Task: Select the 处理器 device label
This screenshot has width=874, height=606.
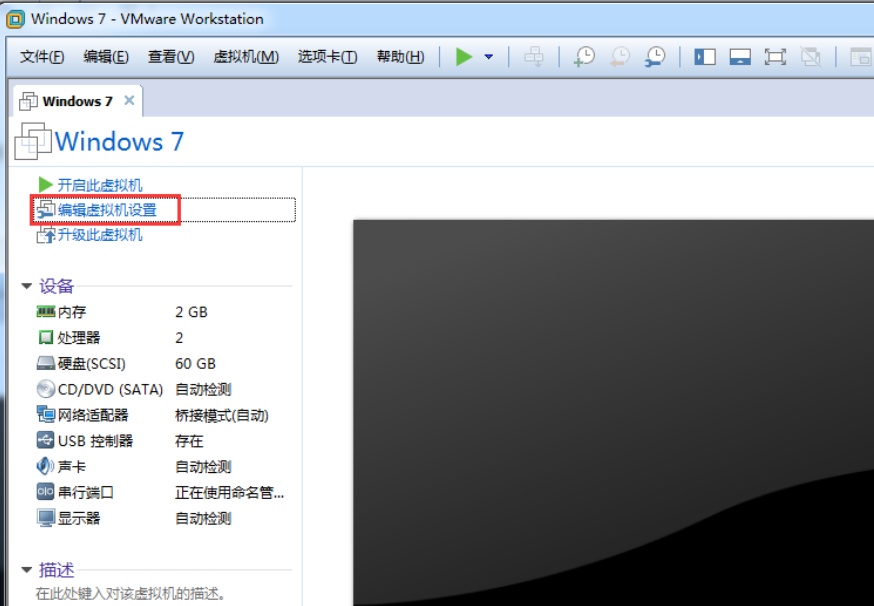Action: [x=79, y=338]
